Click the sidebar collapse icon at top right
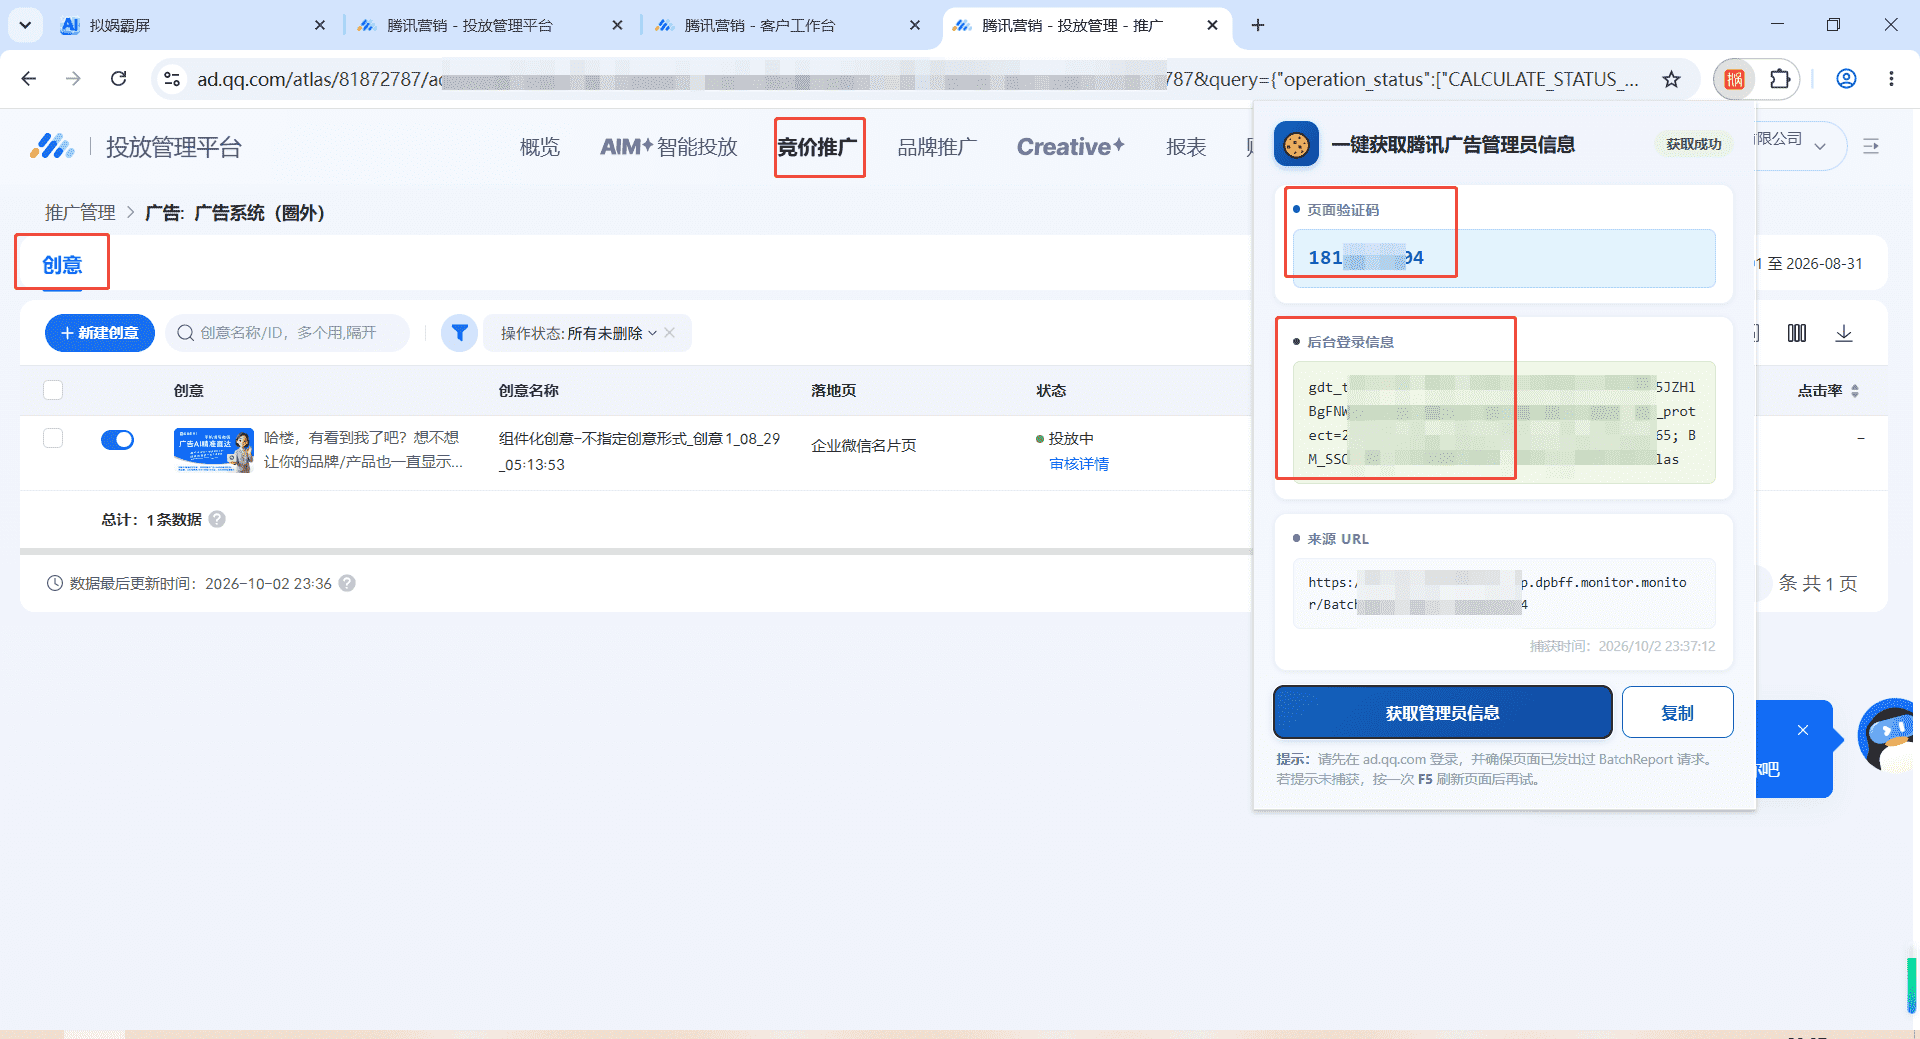This screenshot has width=1920, height=1039. [1871, 147]
